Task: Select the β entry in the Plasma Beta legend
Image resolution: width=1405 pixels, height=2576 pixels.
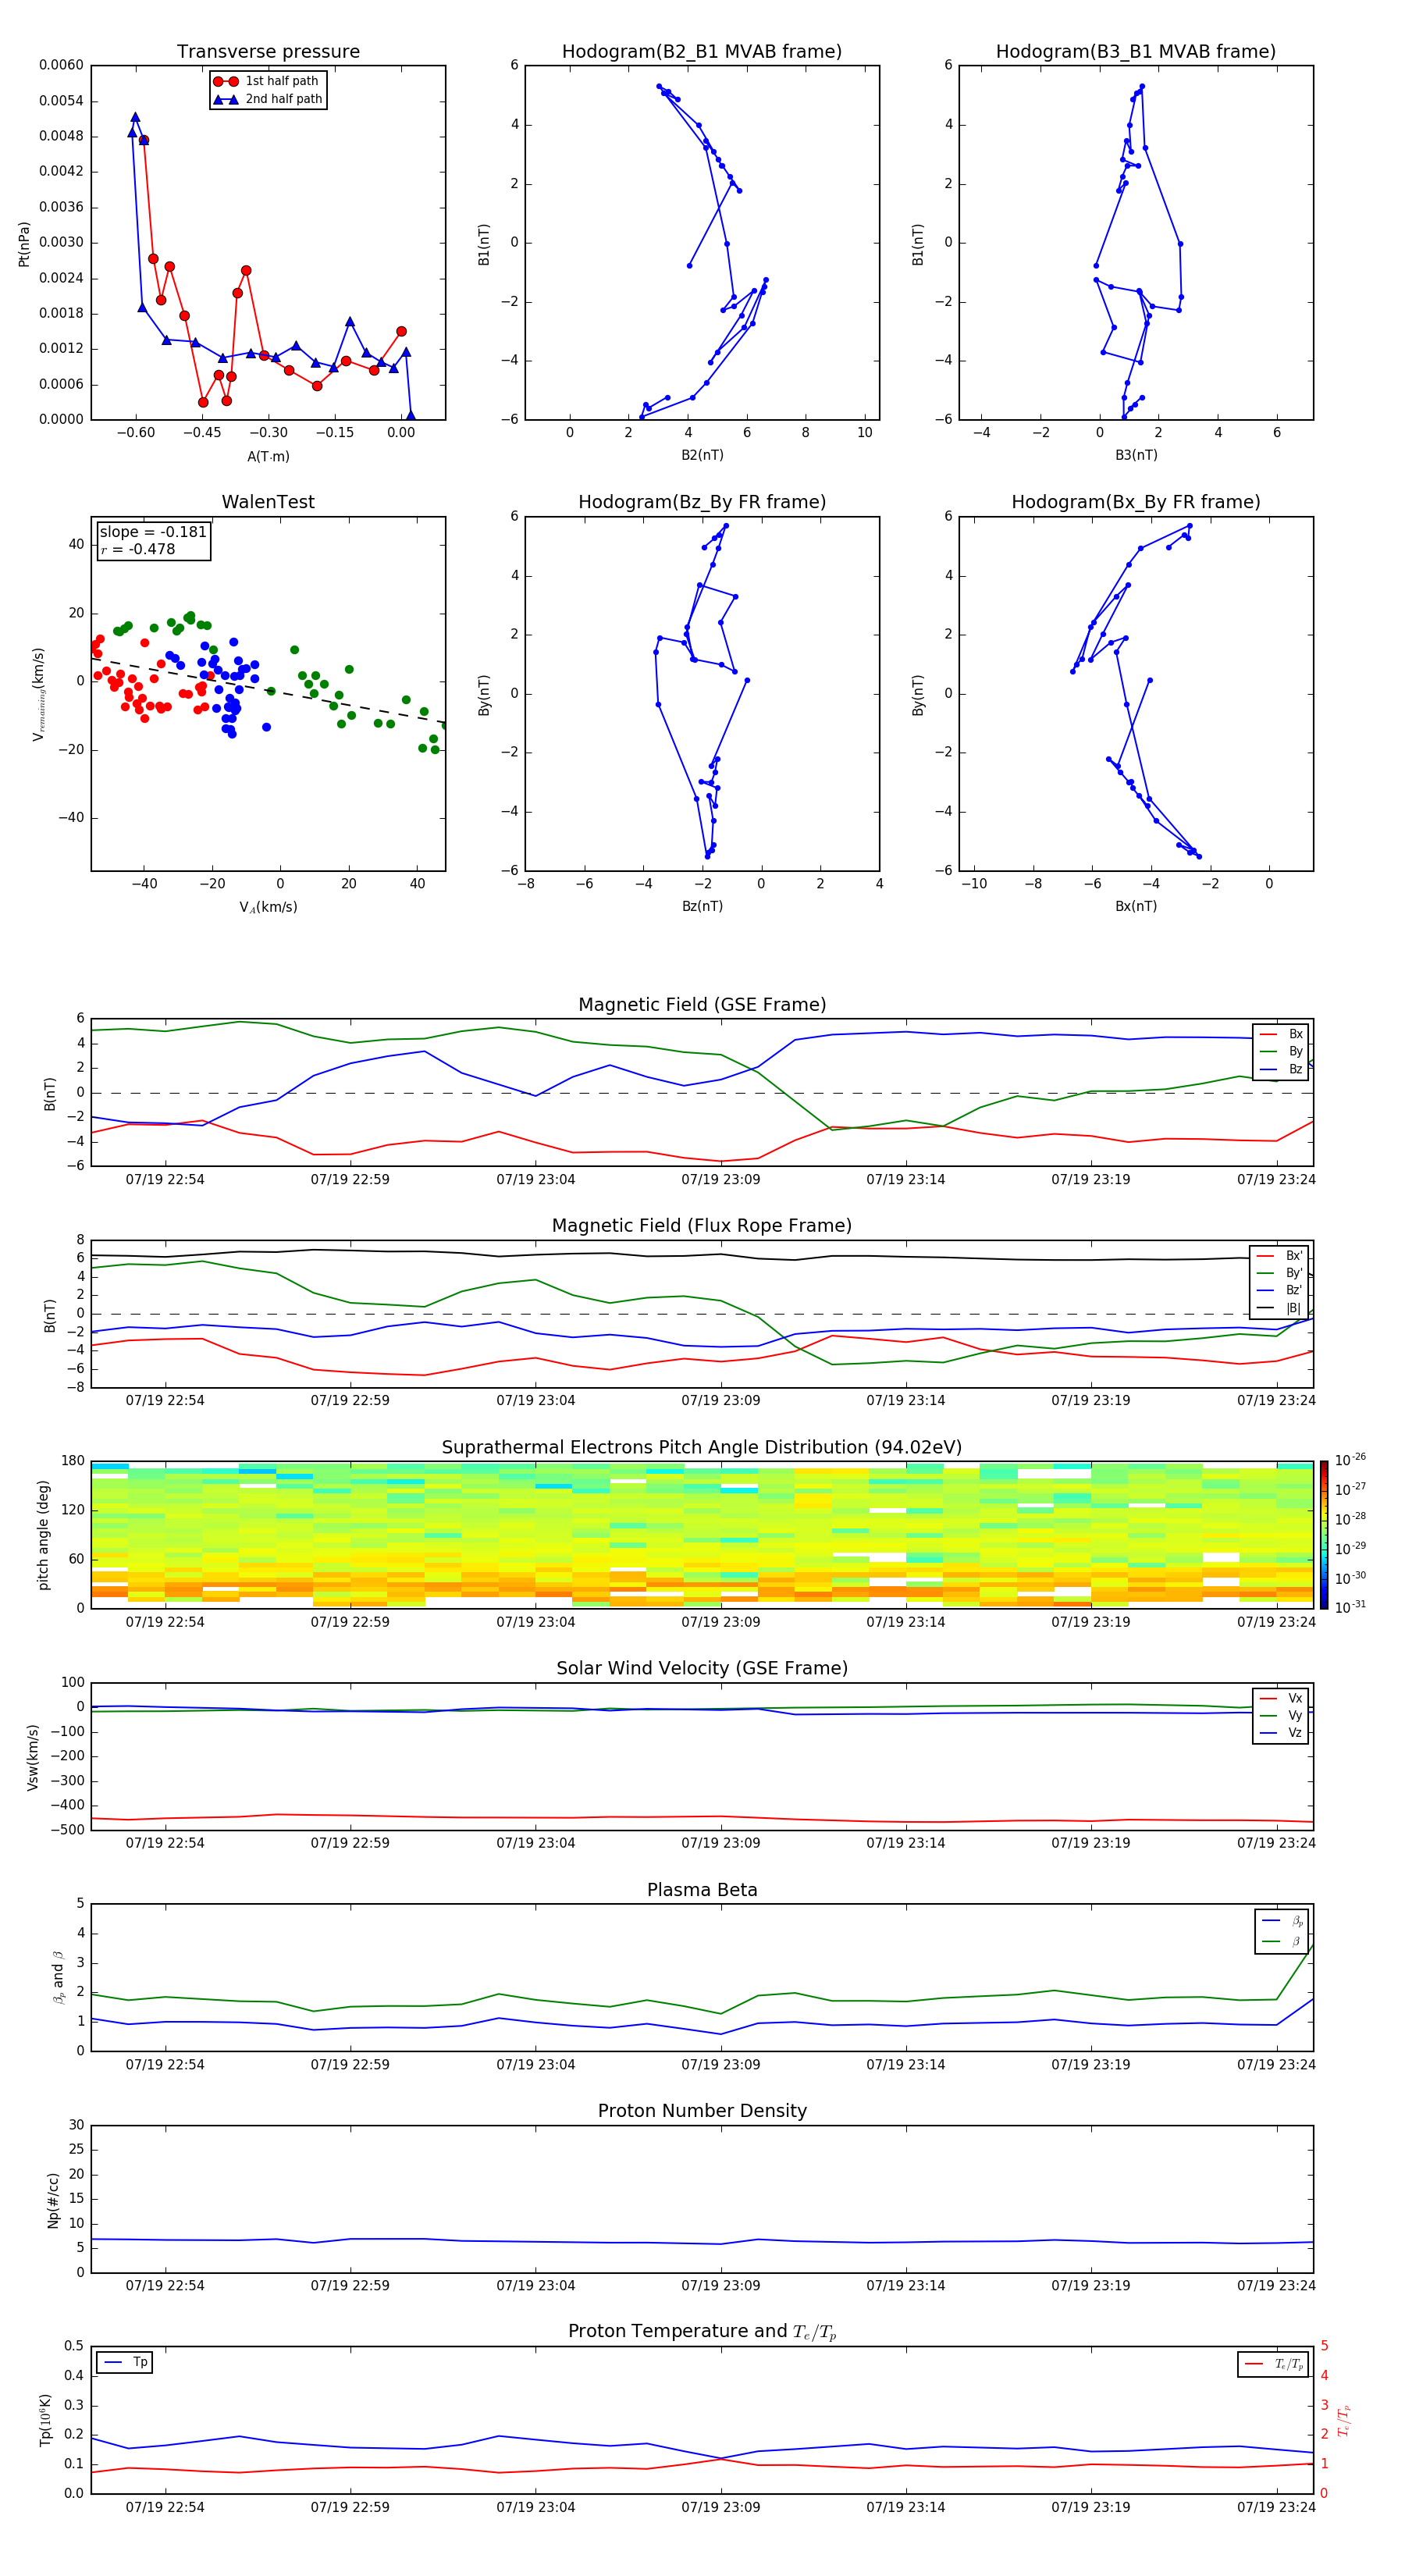Action: coord(1282,1941)
